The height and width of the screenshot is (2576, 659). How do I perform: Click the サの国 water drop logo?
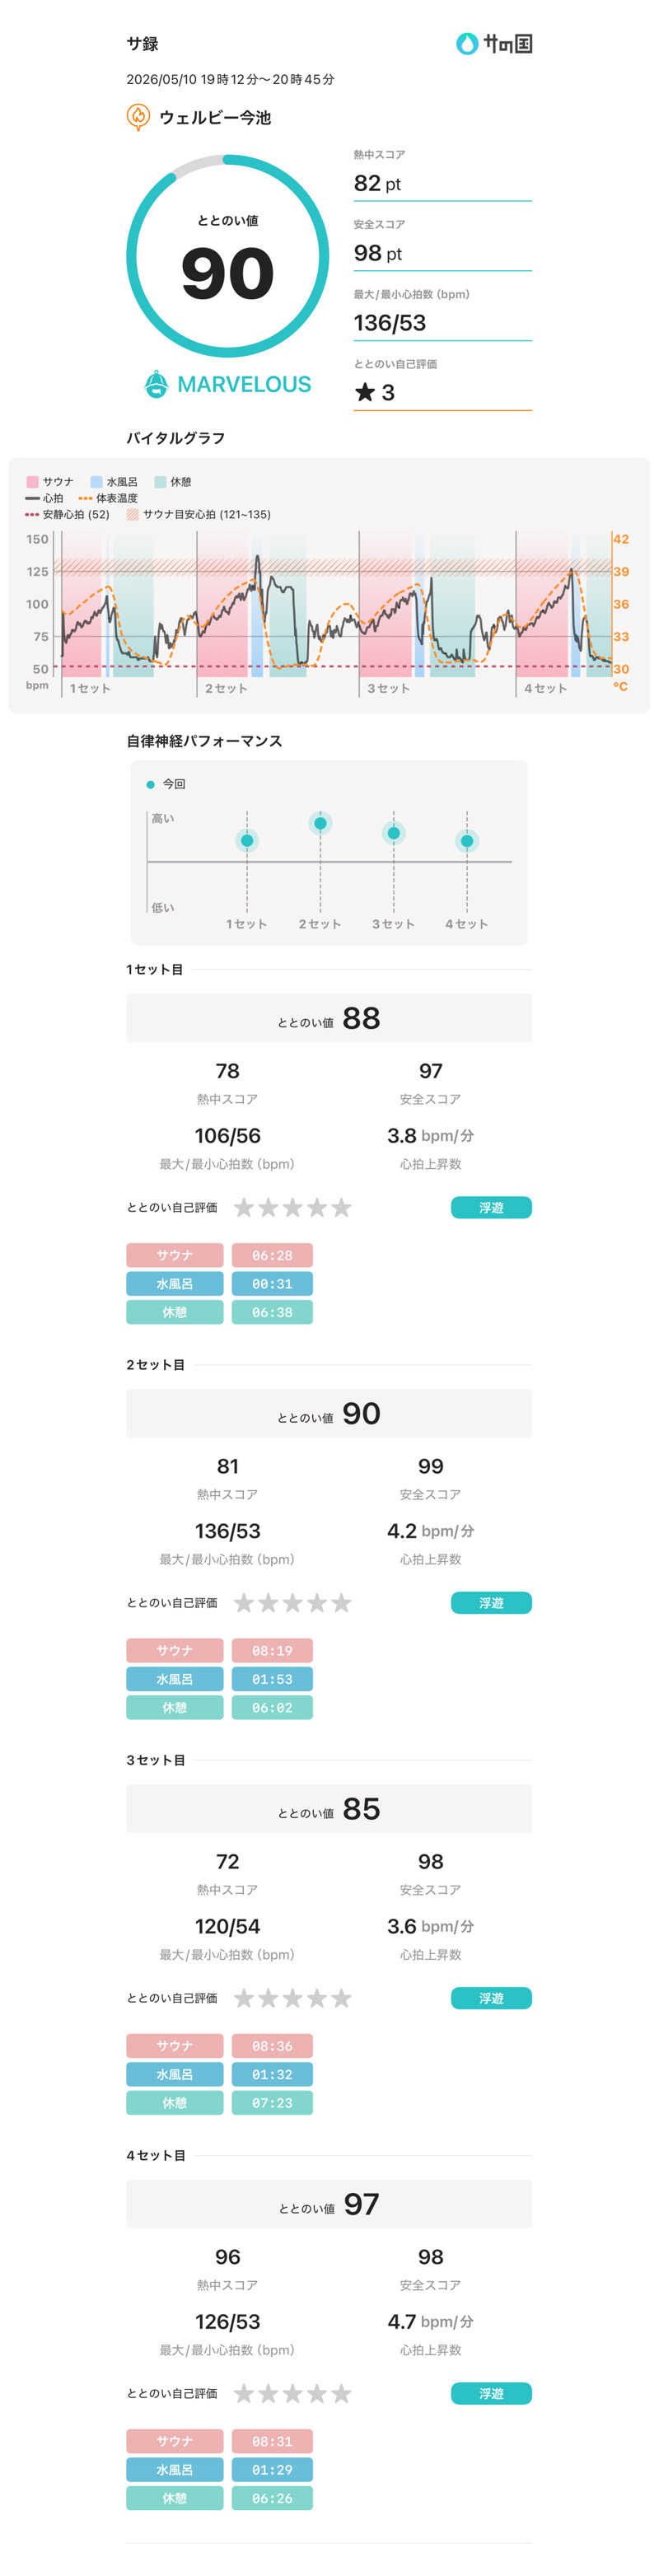coord(467,43)
